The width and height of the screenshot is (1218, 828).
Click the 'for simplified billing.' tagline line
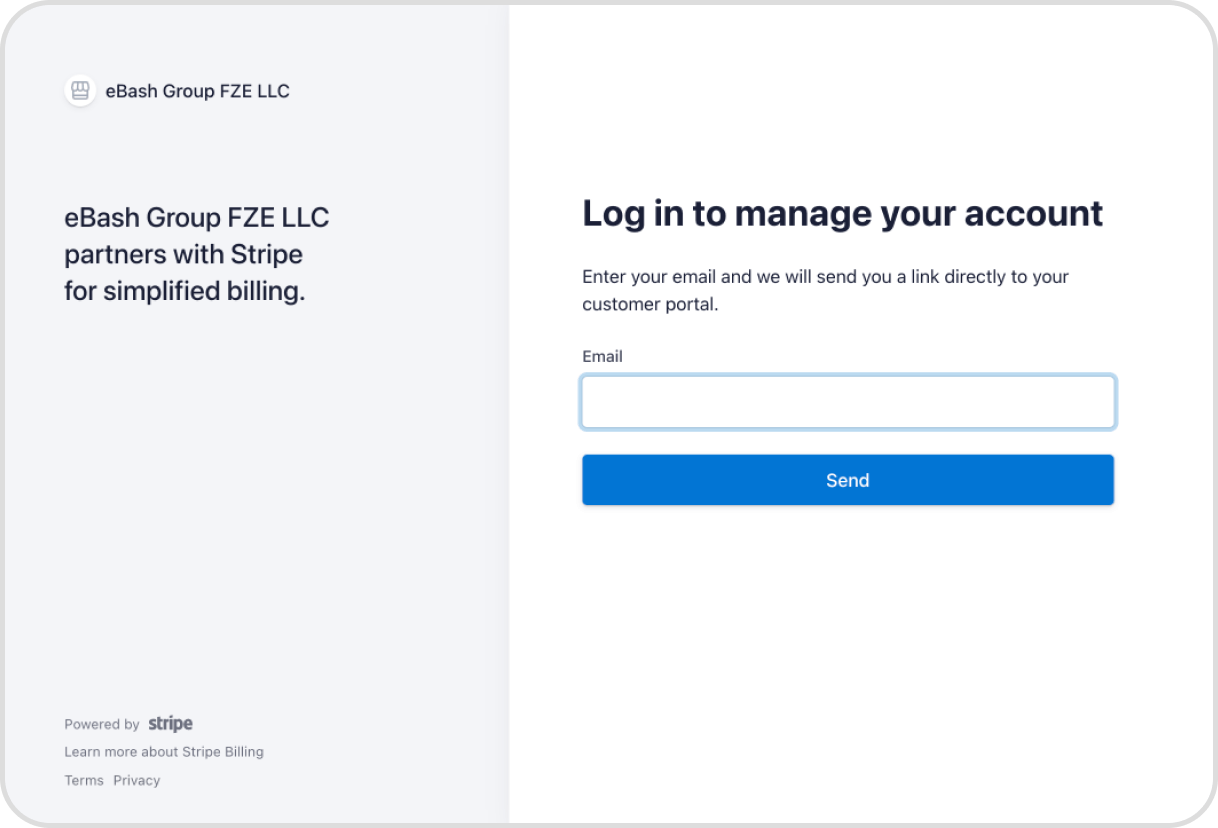coord(185,291)
